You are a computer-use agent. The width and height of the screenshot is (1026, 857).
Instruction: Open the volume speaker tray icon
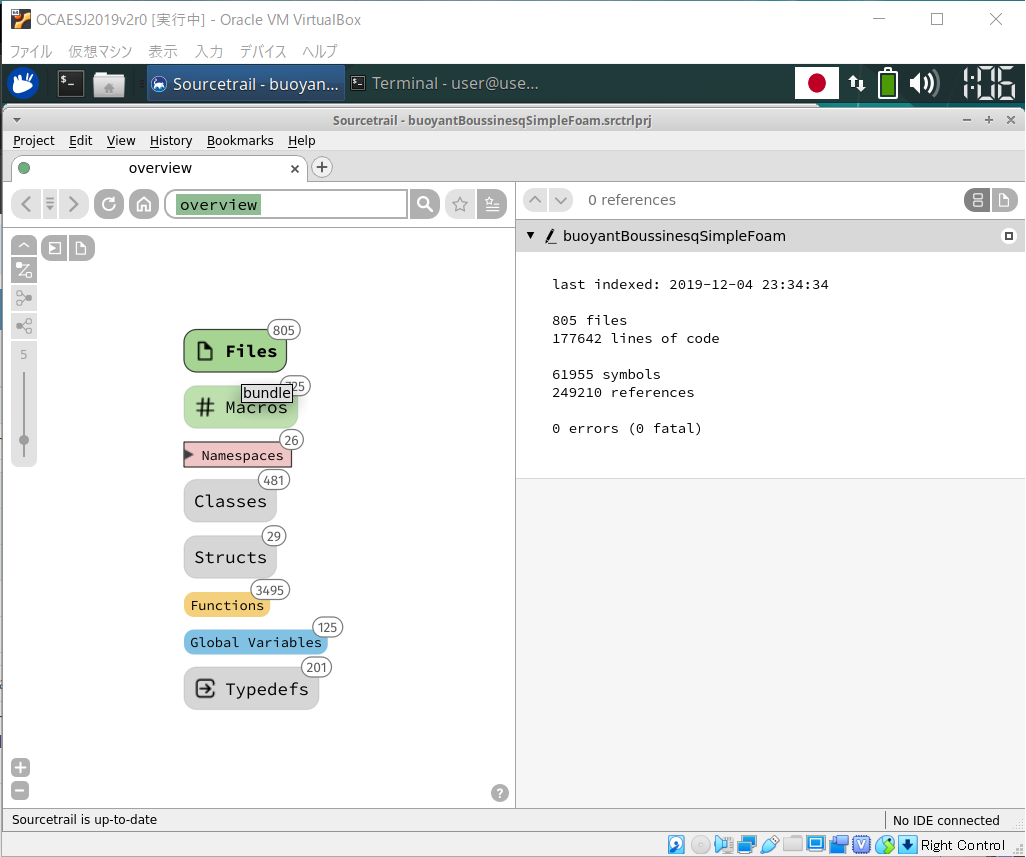coord(924,83)
